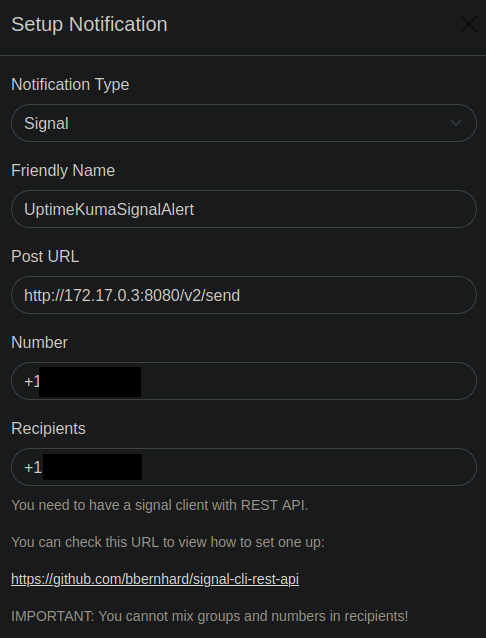The image size is (486, 638).
Task: Click the IMPORTANT groups and numbers warning
Action: coord(210,616)
